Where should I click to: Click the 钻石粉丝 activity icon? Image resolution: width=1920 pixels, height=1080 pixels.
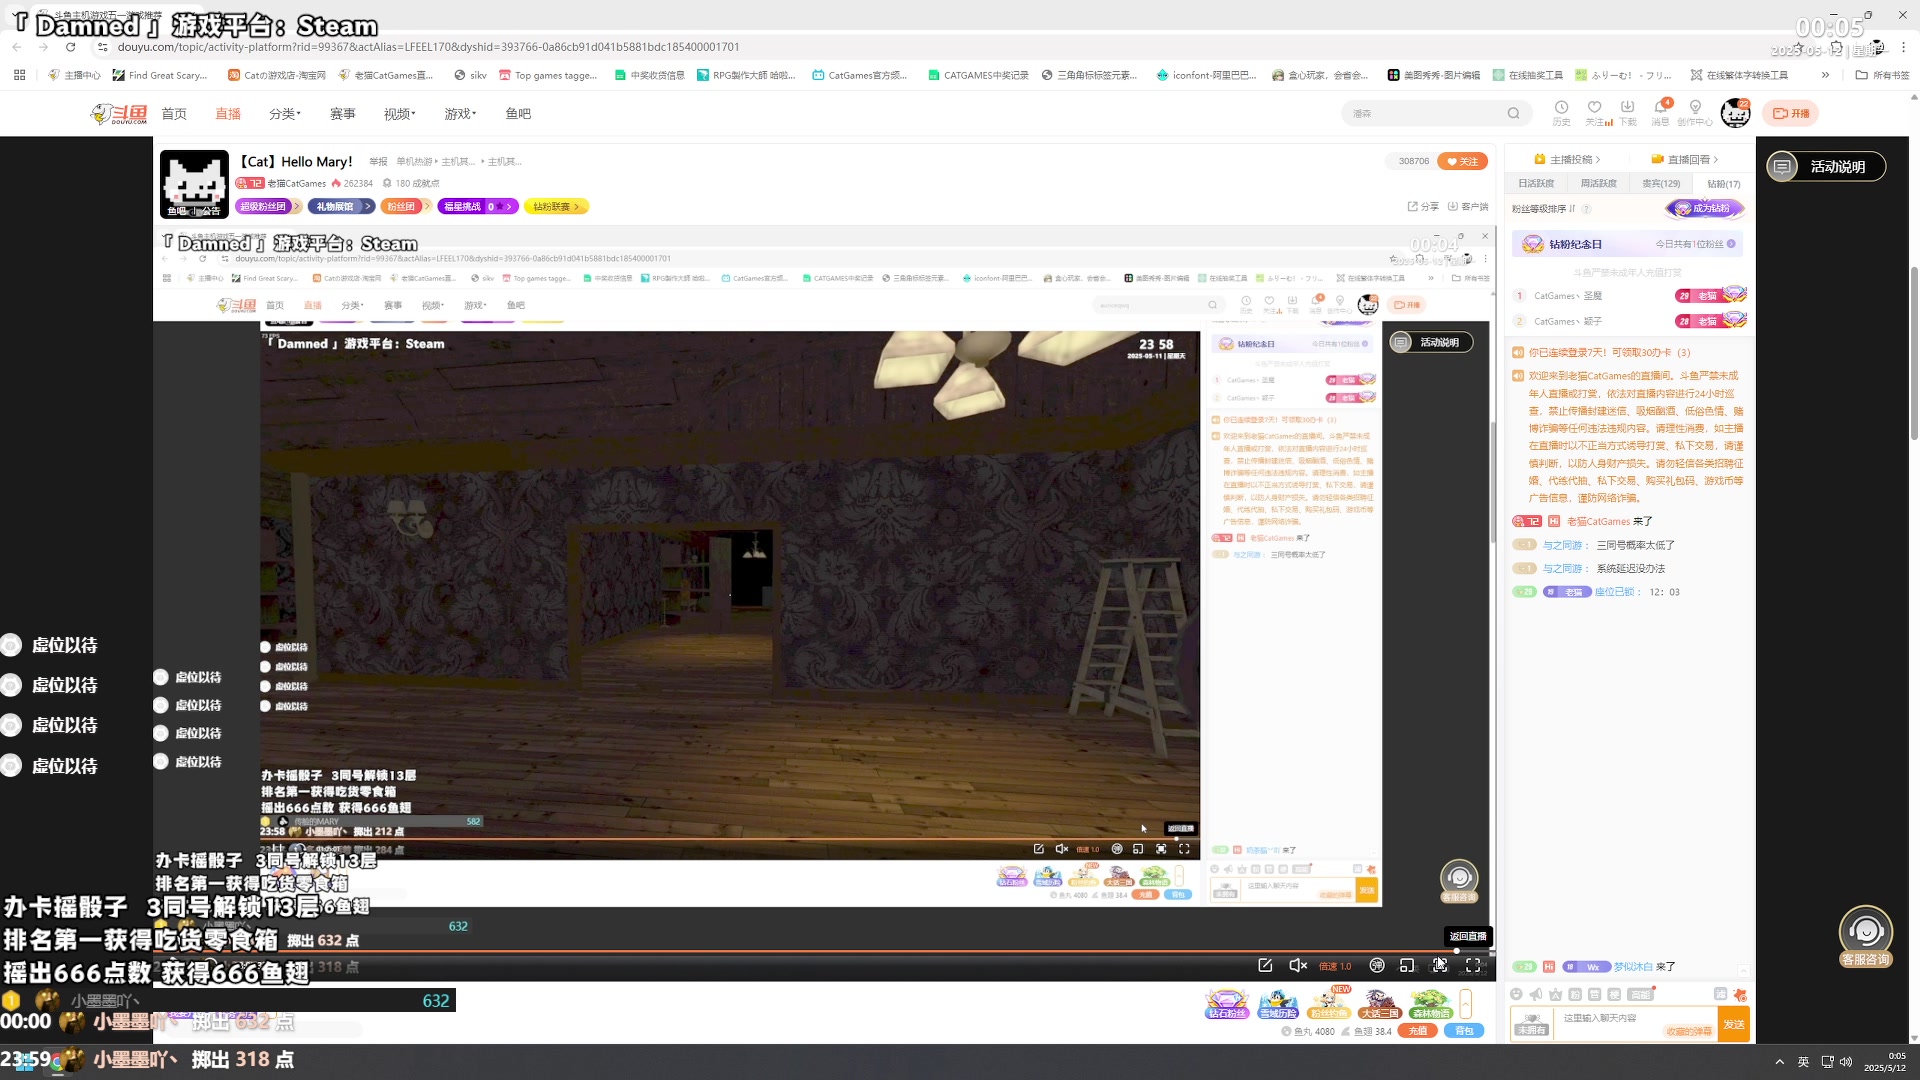click(x=1227, y=1004)
